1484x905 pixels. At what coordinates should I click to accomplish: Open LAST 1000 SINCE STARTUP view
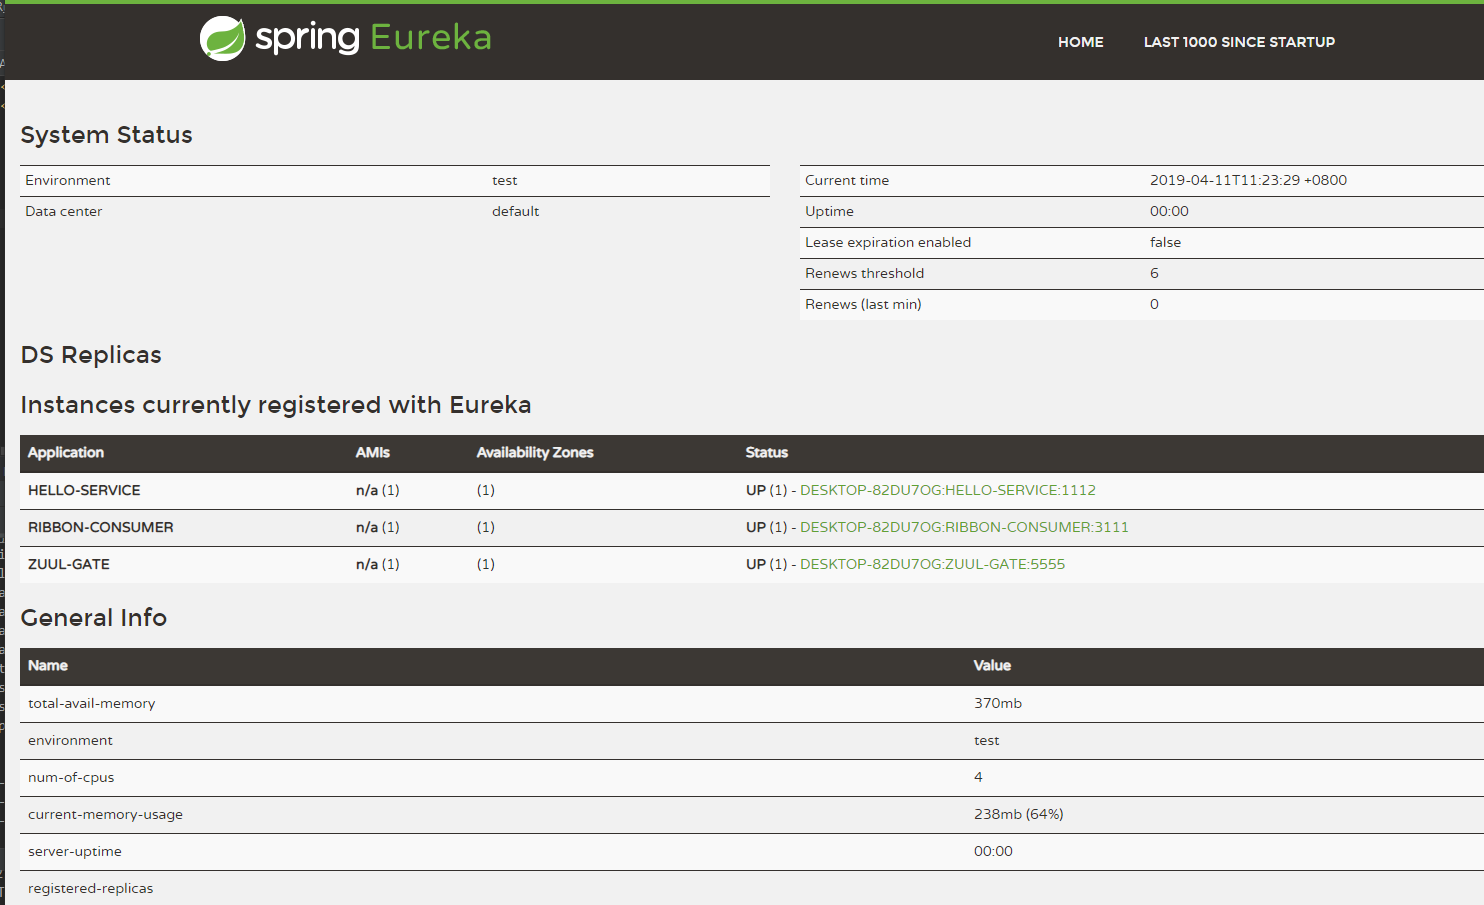coord(1239,42)
